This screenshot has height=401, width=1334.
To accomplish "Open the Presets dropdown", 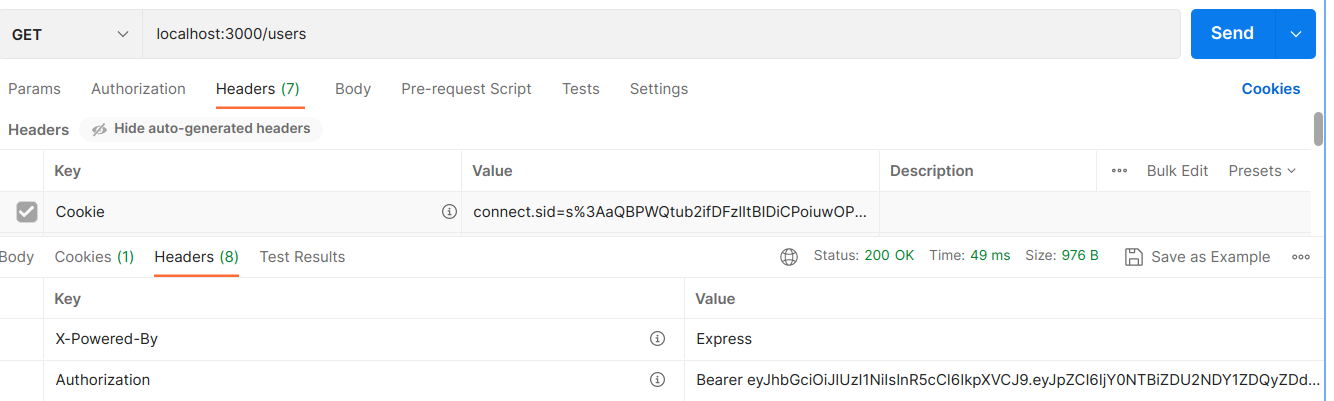I will (1262, 171).
